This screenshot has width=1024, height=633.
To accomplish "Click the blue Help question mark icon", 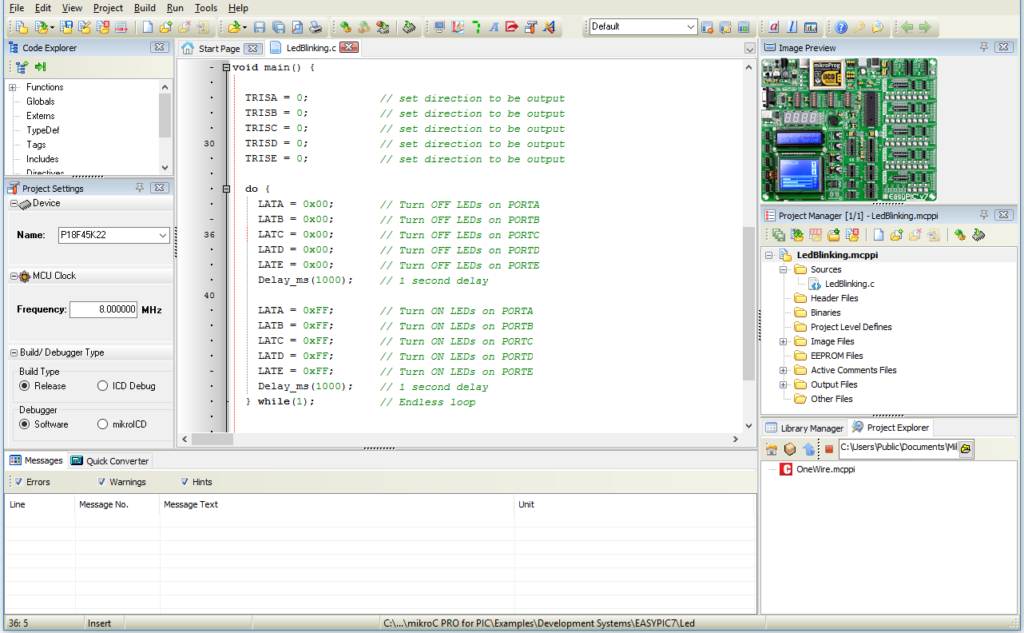I will coord(841,27).
